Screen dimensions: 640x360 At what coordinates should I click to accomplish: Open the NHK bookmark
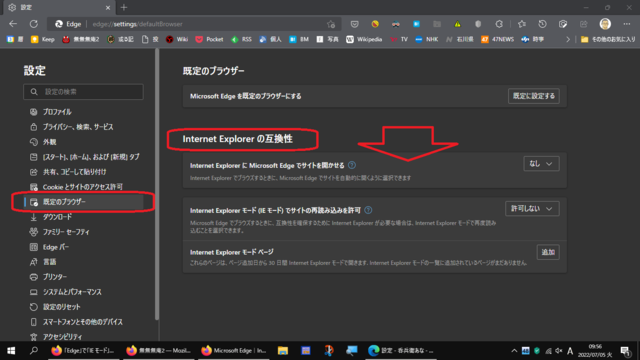[427, 39]
